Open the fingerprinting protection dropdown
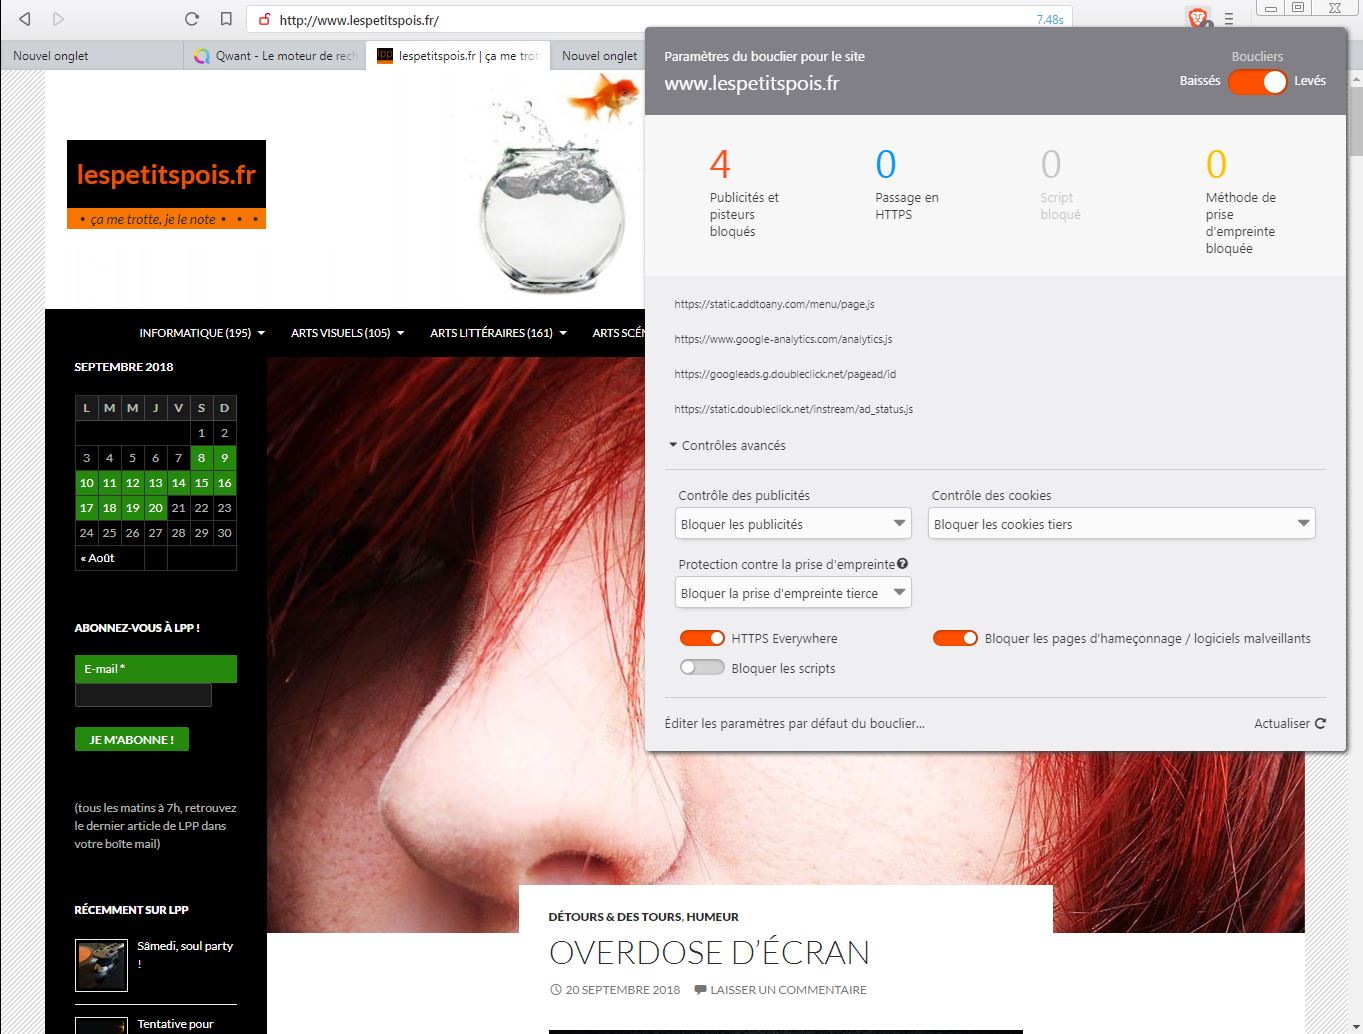This screenshot has width=1363, height=1034. tap(793, 593)
